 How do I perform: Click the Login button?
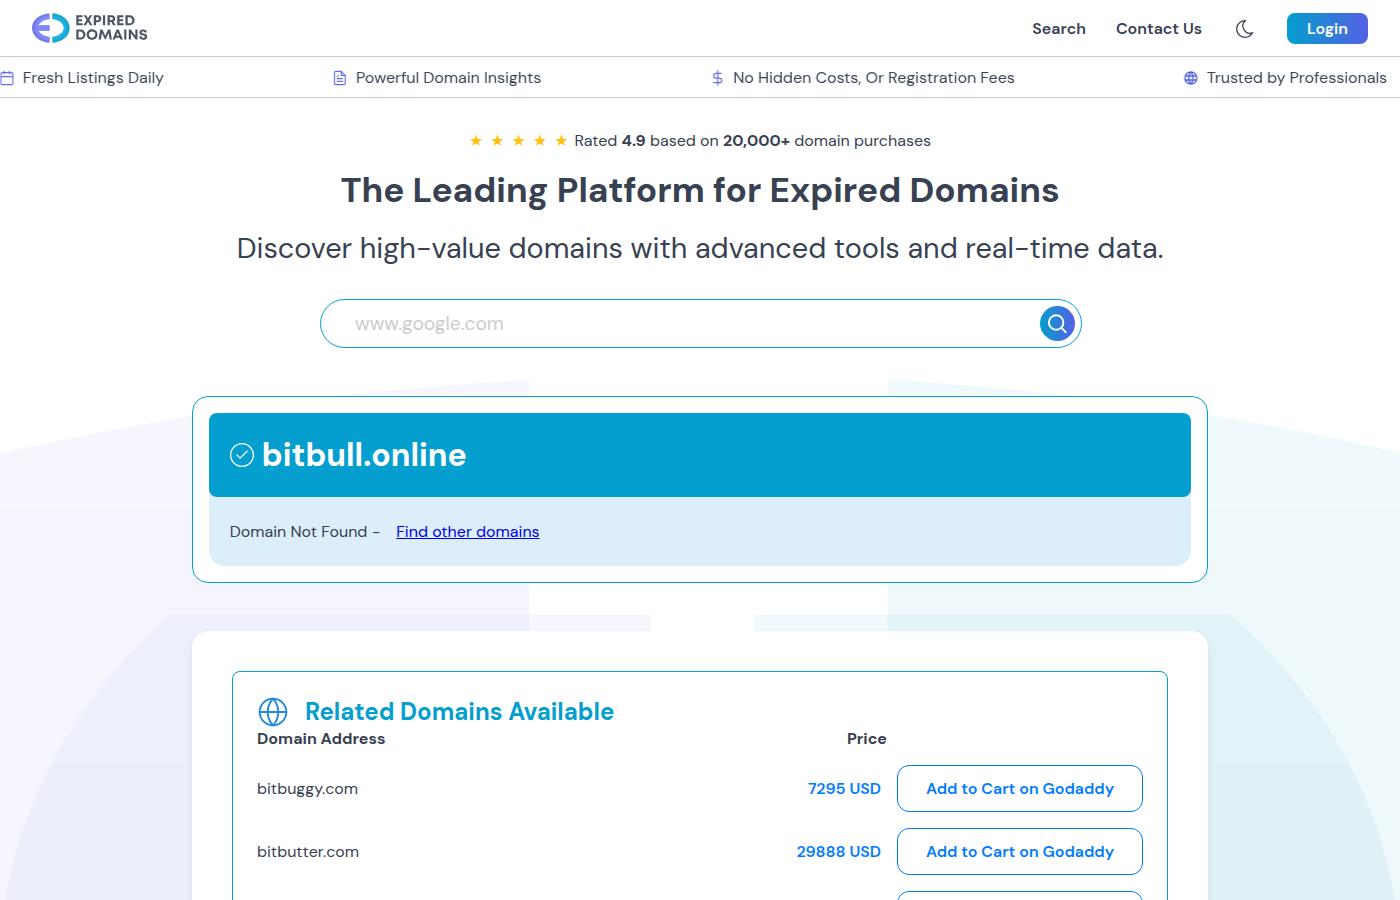pyautogui.click(x=1327, y=29)
